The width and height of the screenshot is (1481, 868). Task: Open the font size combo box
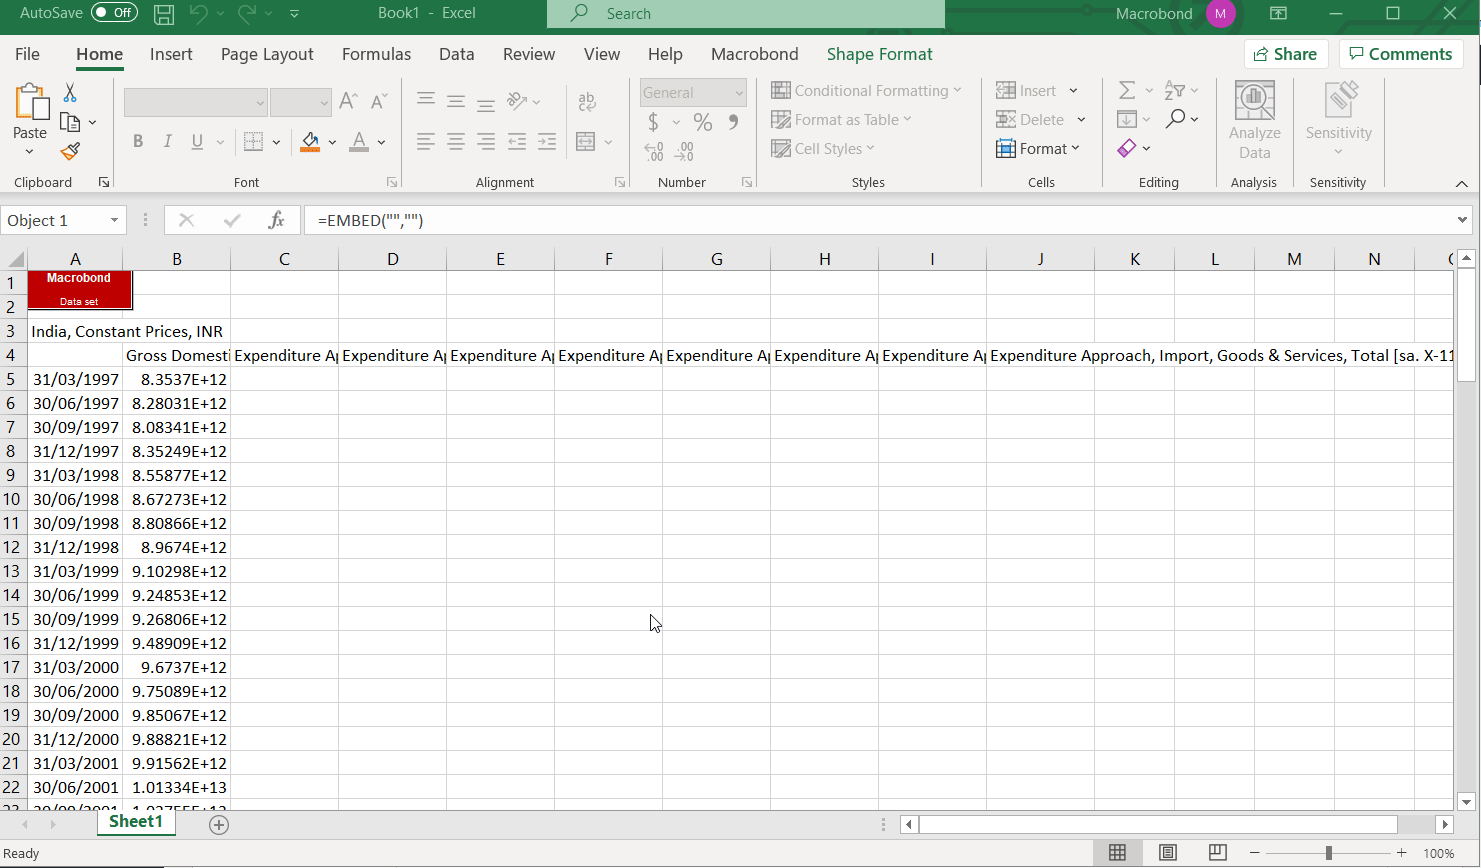click(300, 102)
